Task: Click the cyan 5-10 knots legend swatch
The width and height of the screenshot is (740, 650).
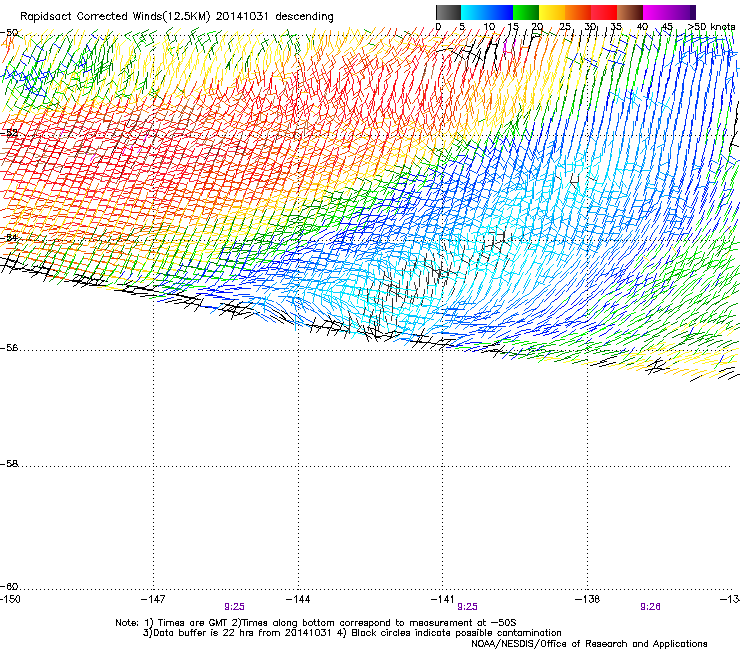Action: [x=474, y=12]
